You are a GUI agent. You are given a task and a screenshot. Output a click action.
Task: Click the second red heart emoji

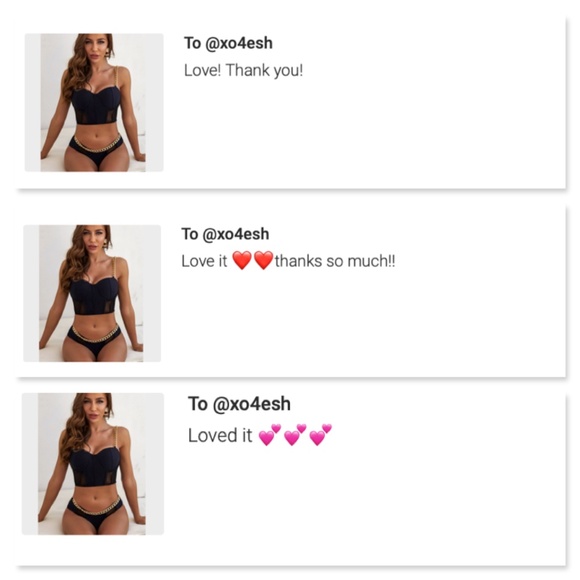(264, 260)
